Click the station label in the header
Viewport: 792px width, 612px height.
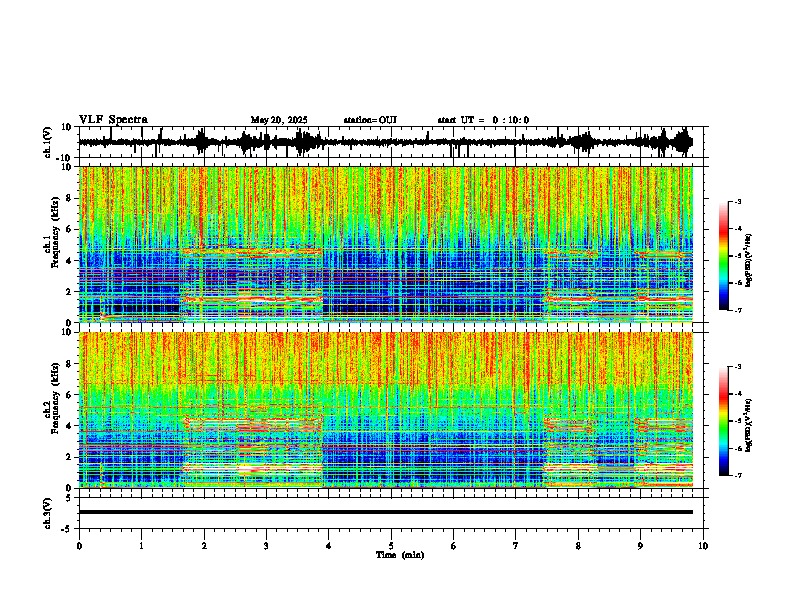[370, 120]
